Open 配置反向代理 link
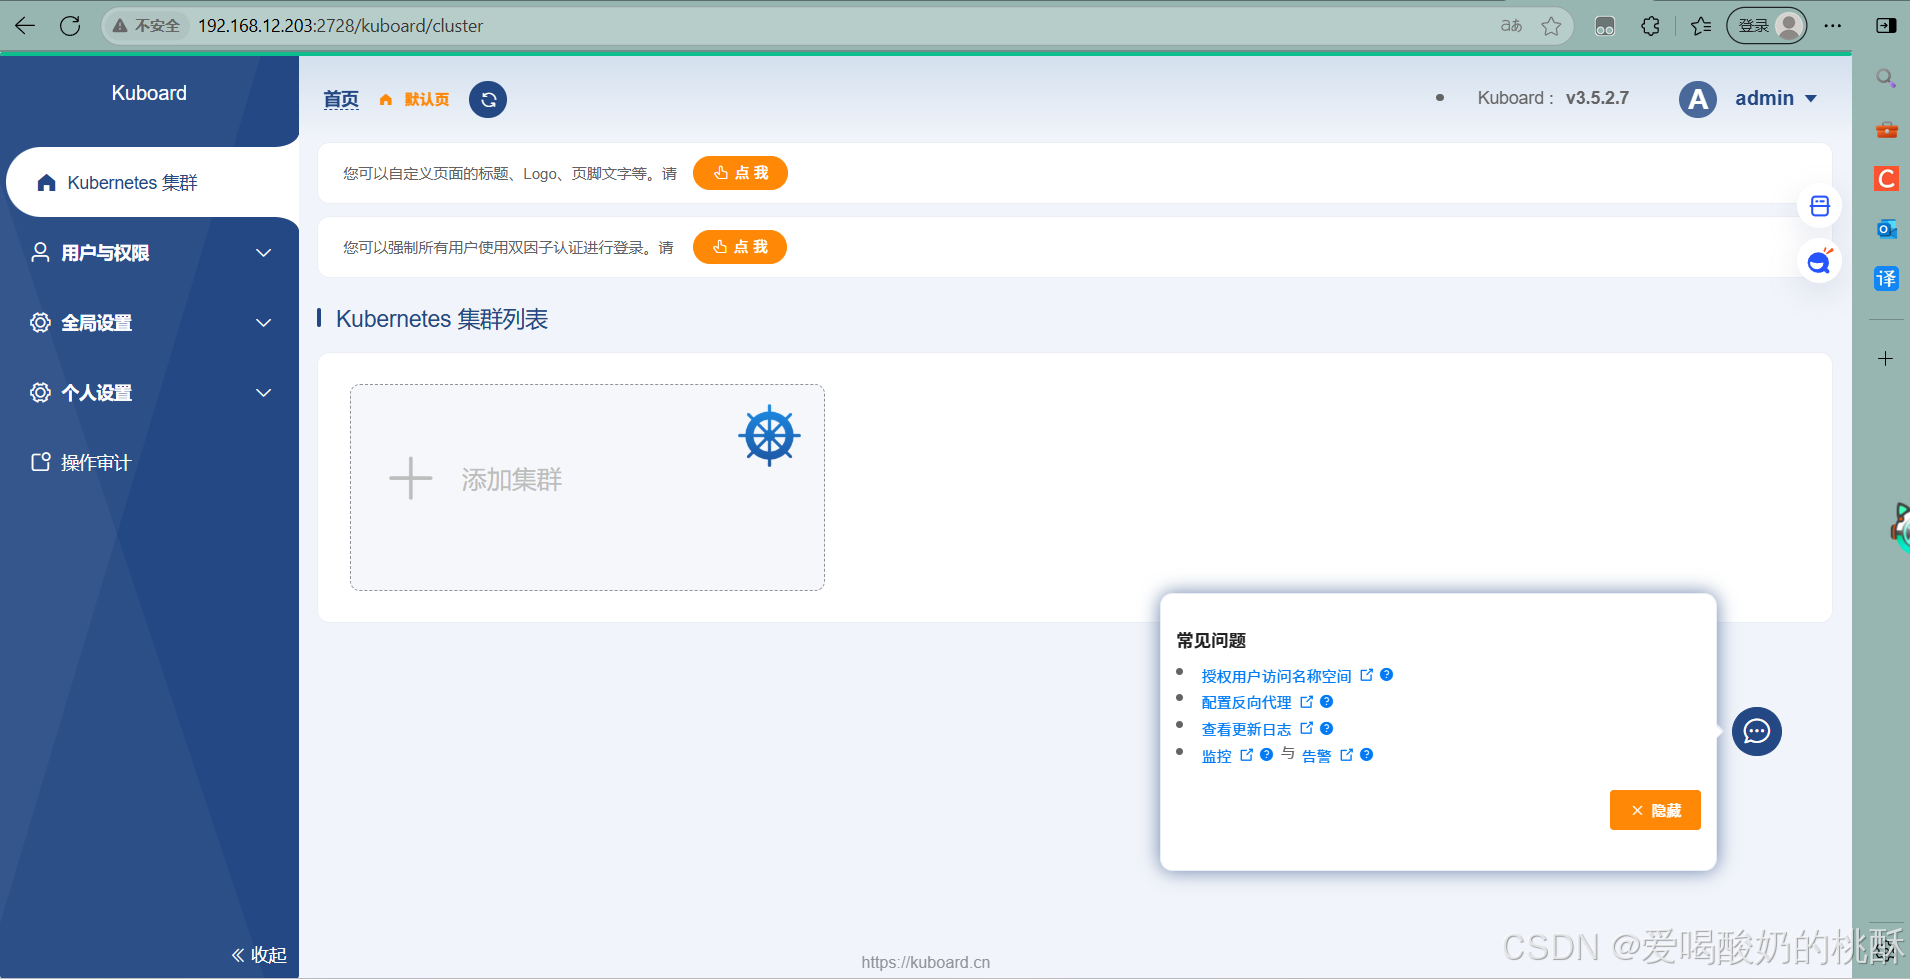 coord(1246,702)
